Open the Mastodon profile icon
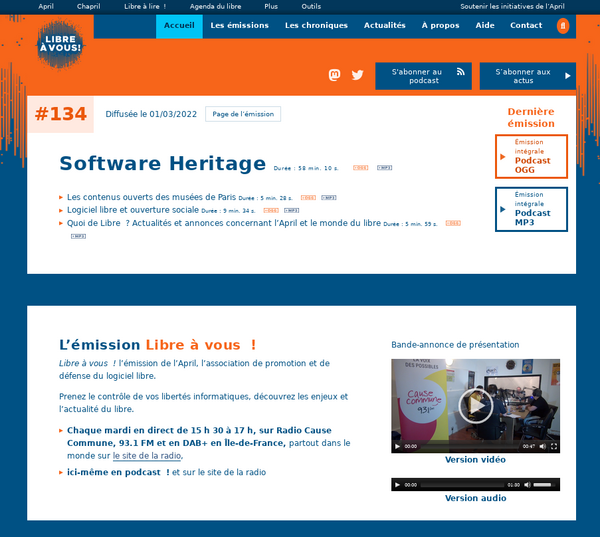600x537 pixels. pyautogui.click(x=335, y=75)
